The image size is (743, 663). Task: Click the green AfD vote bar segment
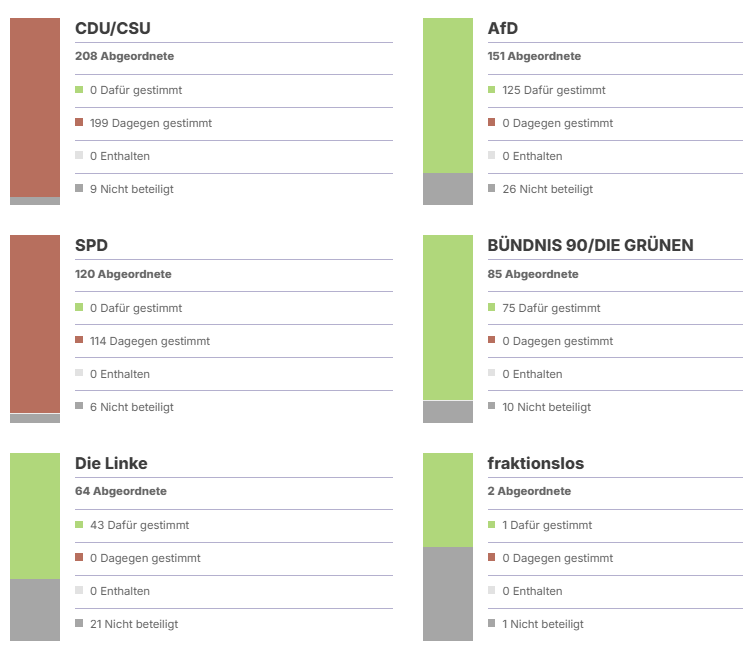pyautogui.click(x=448, y=95)
